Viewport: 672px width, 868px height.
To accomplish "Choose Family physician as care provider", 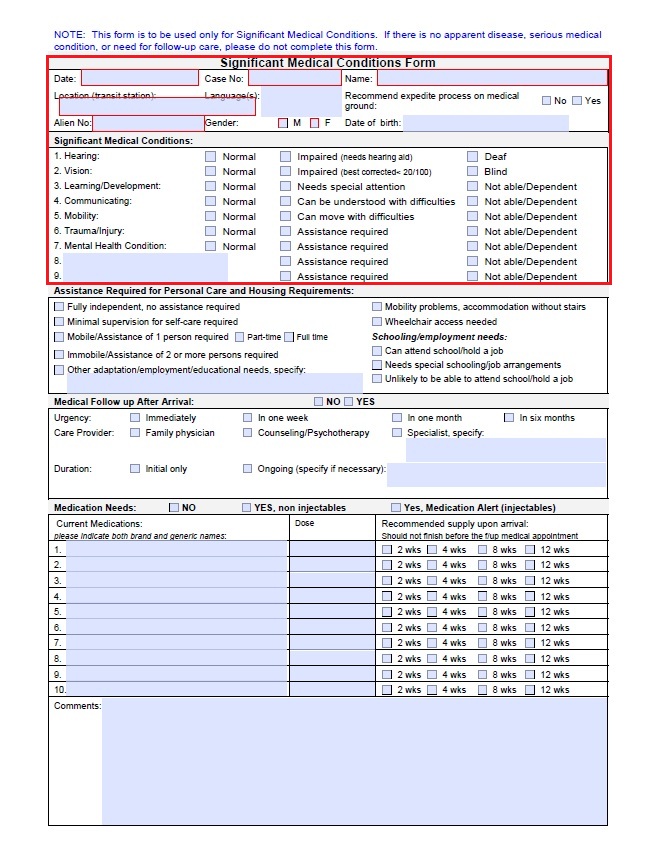I will point(135,433).
